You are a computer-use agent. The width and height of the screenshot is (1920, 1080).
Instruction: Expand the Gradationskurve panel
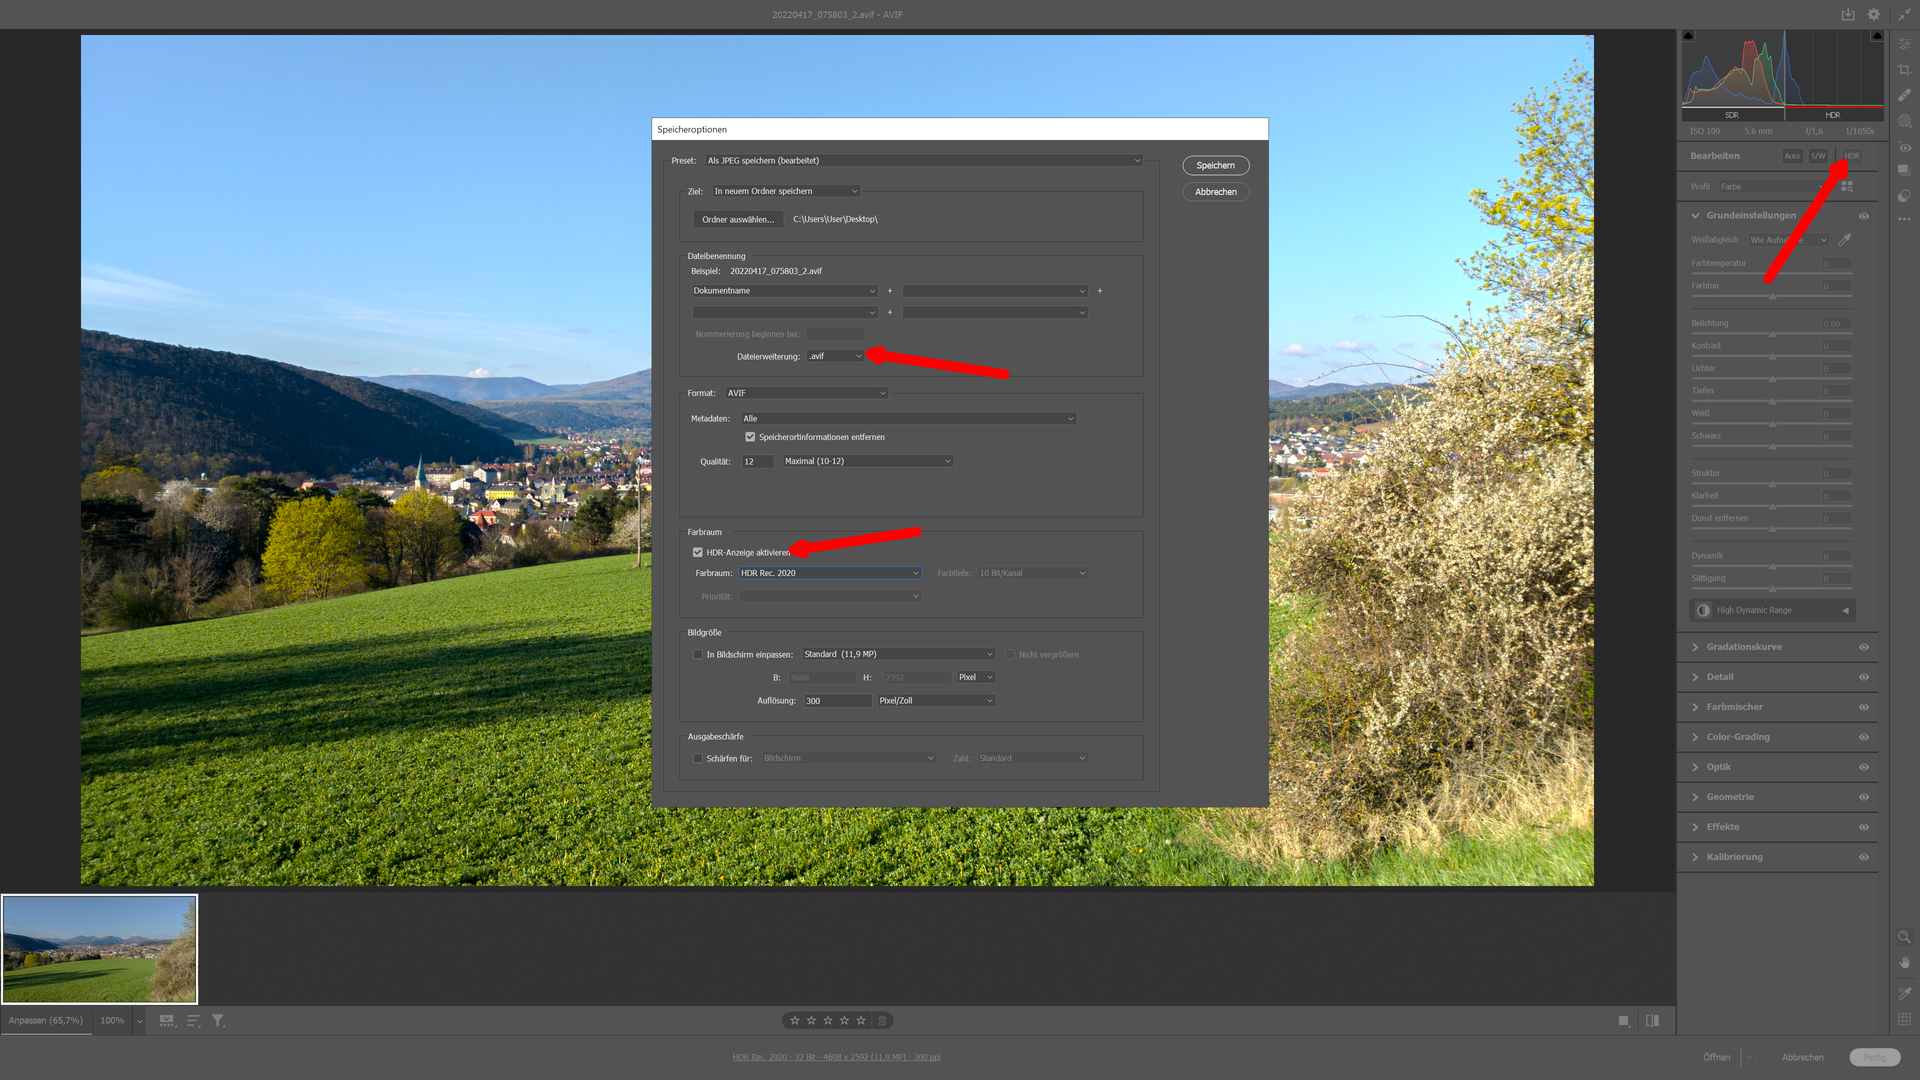click(x=1743, y=647)
